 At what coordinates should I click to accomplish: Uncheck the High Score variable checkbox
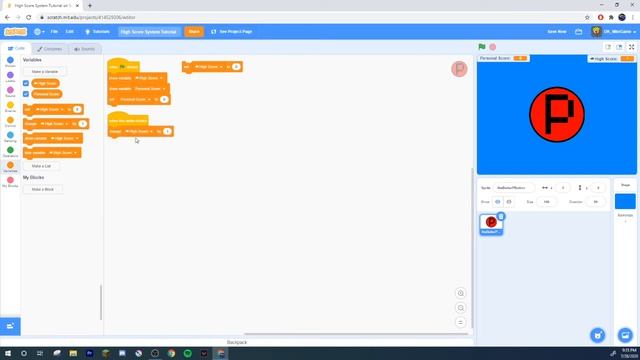tap(26, 83)
